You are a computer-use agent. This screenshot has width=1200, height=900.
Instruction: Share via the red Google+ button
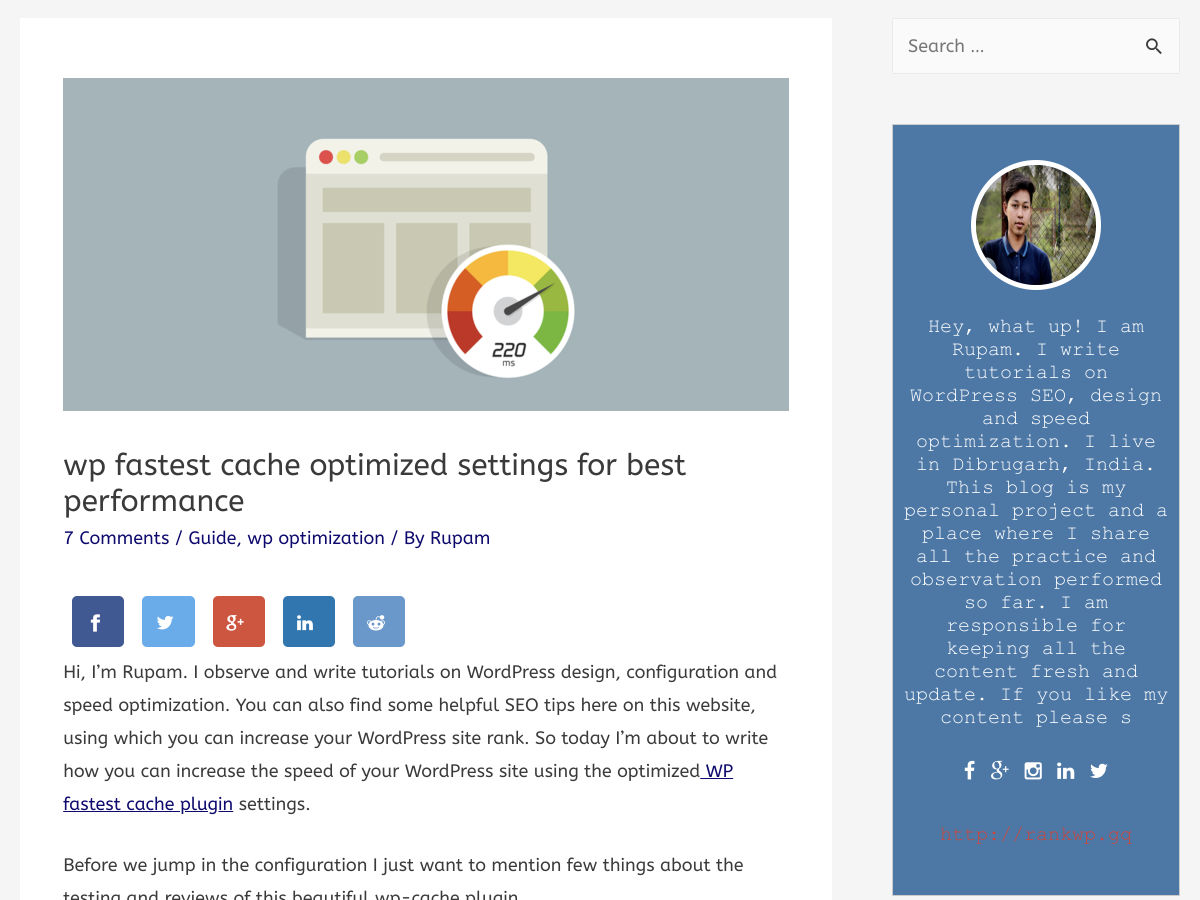pyautogui.click(x=238, y=622)
